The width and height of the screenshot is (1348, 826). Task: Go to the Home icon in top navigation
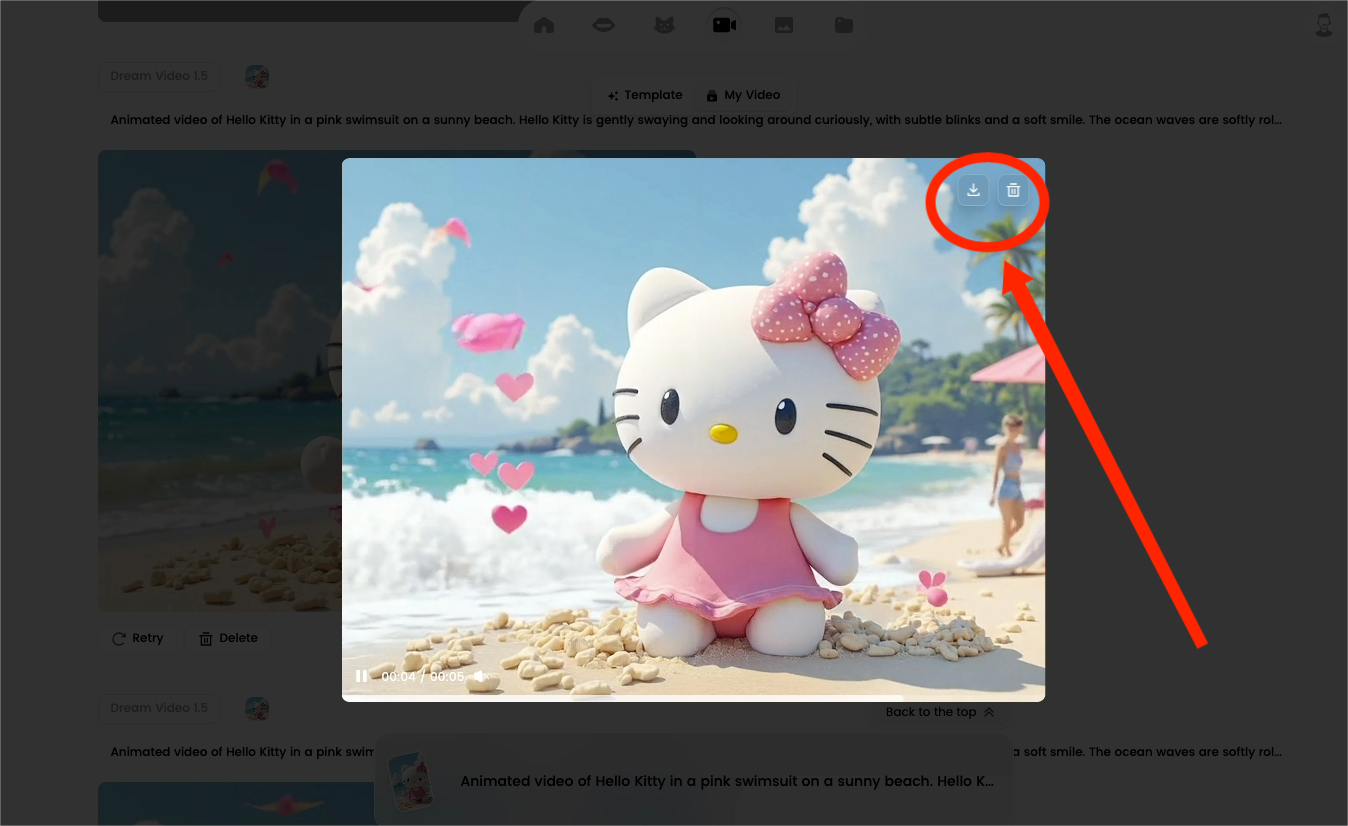pyautogui.click(x=544, y=25)
